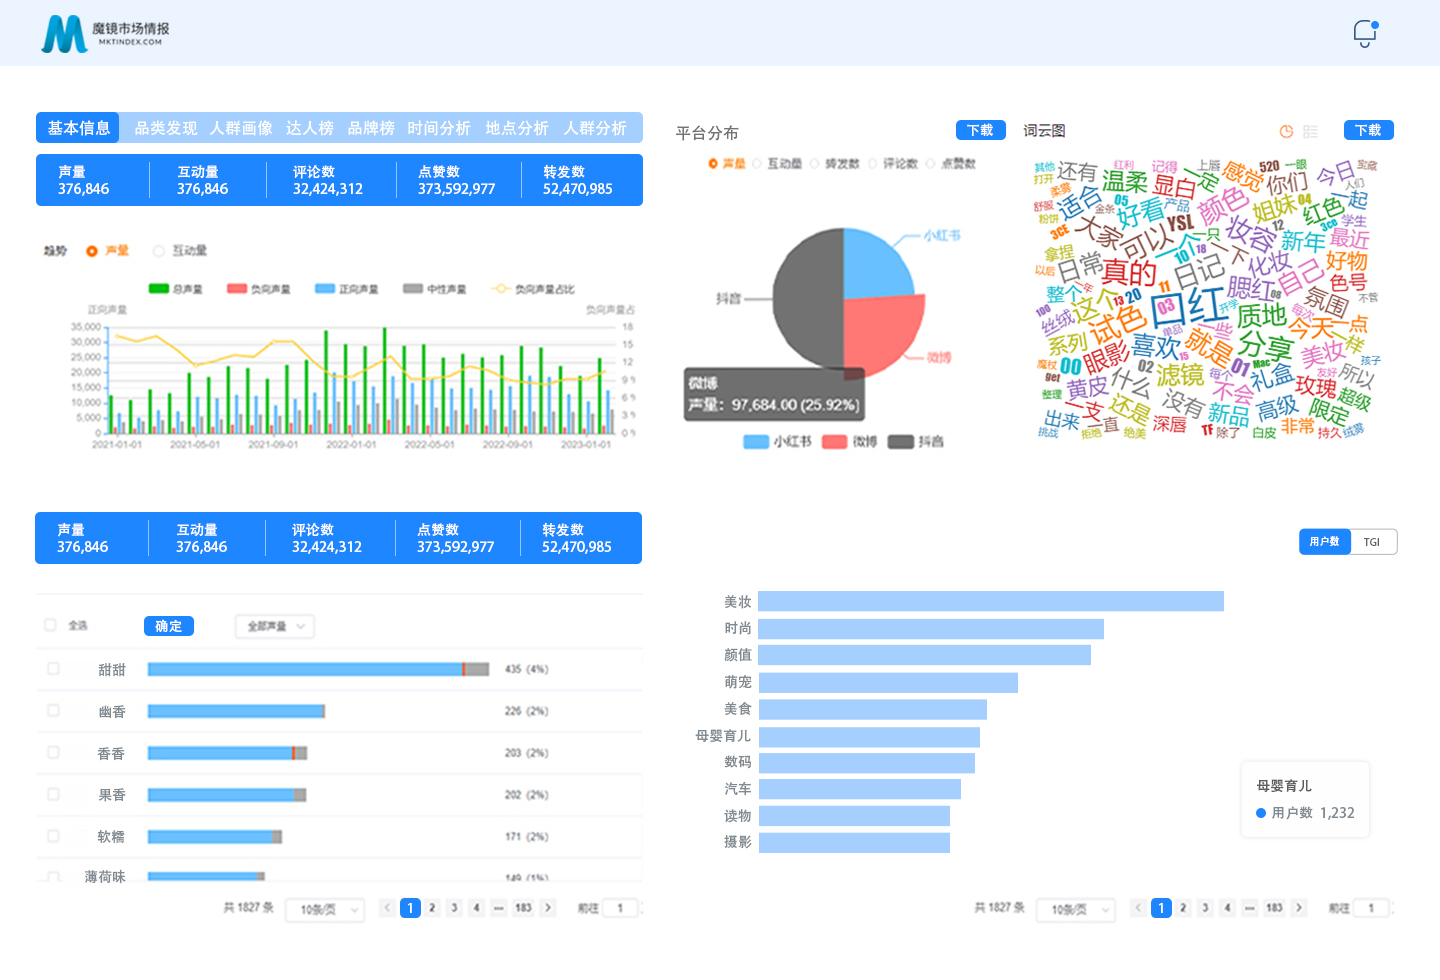This screenshot has width=1440, height=980.
Task: Go to next page in right pagination
Action: [1298, 908]
